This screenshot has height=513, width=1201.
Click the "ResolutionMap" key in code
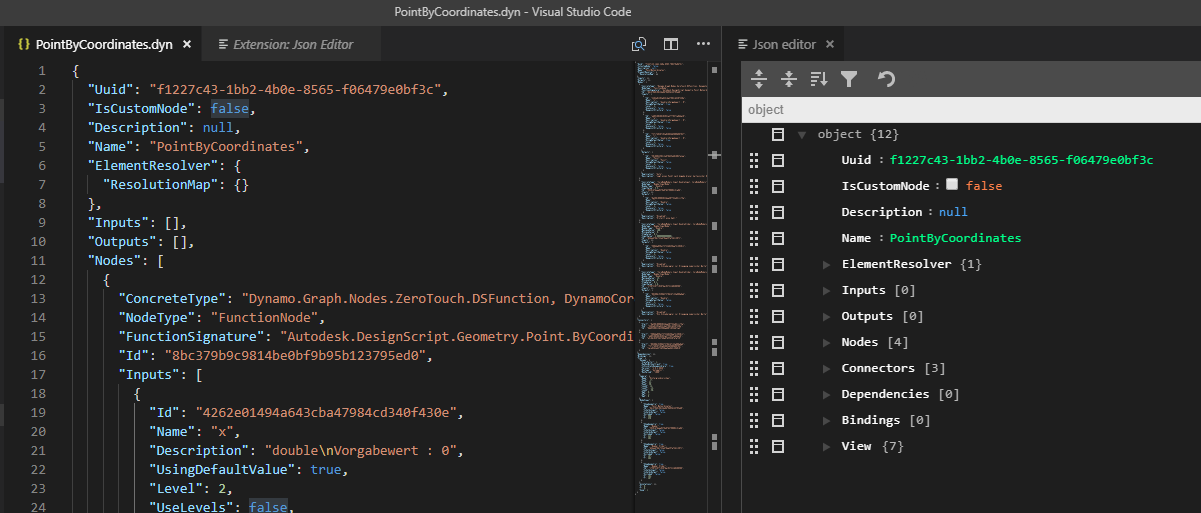click(160, 185)
